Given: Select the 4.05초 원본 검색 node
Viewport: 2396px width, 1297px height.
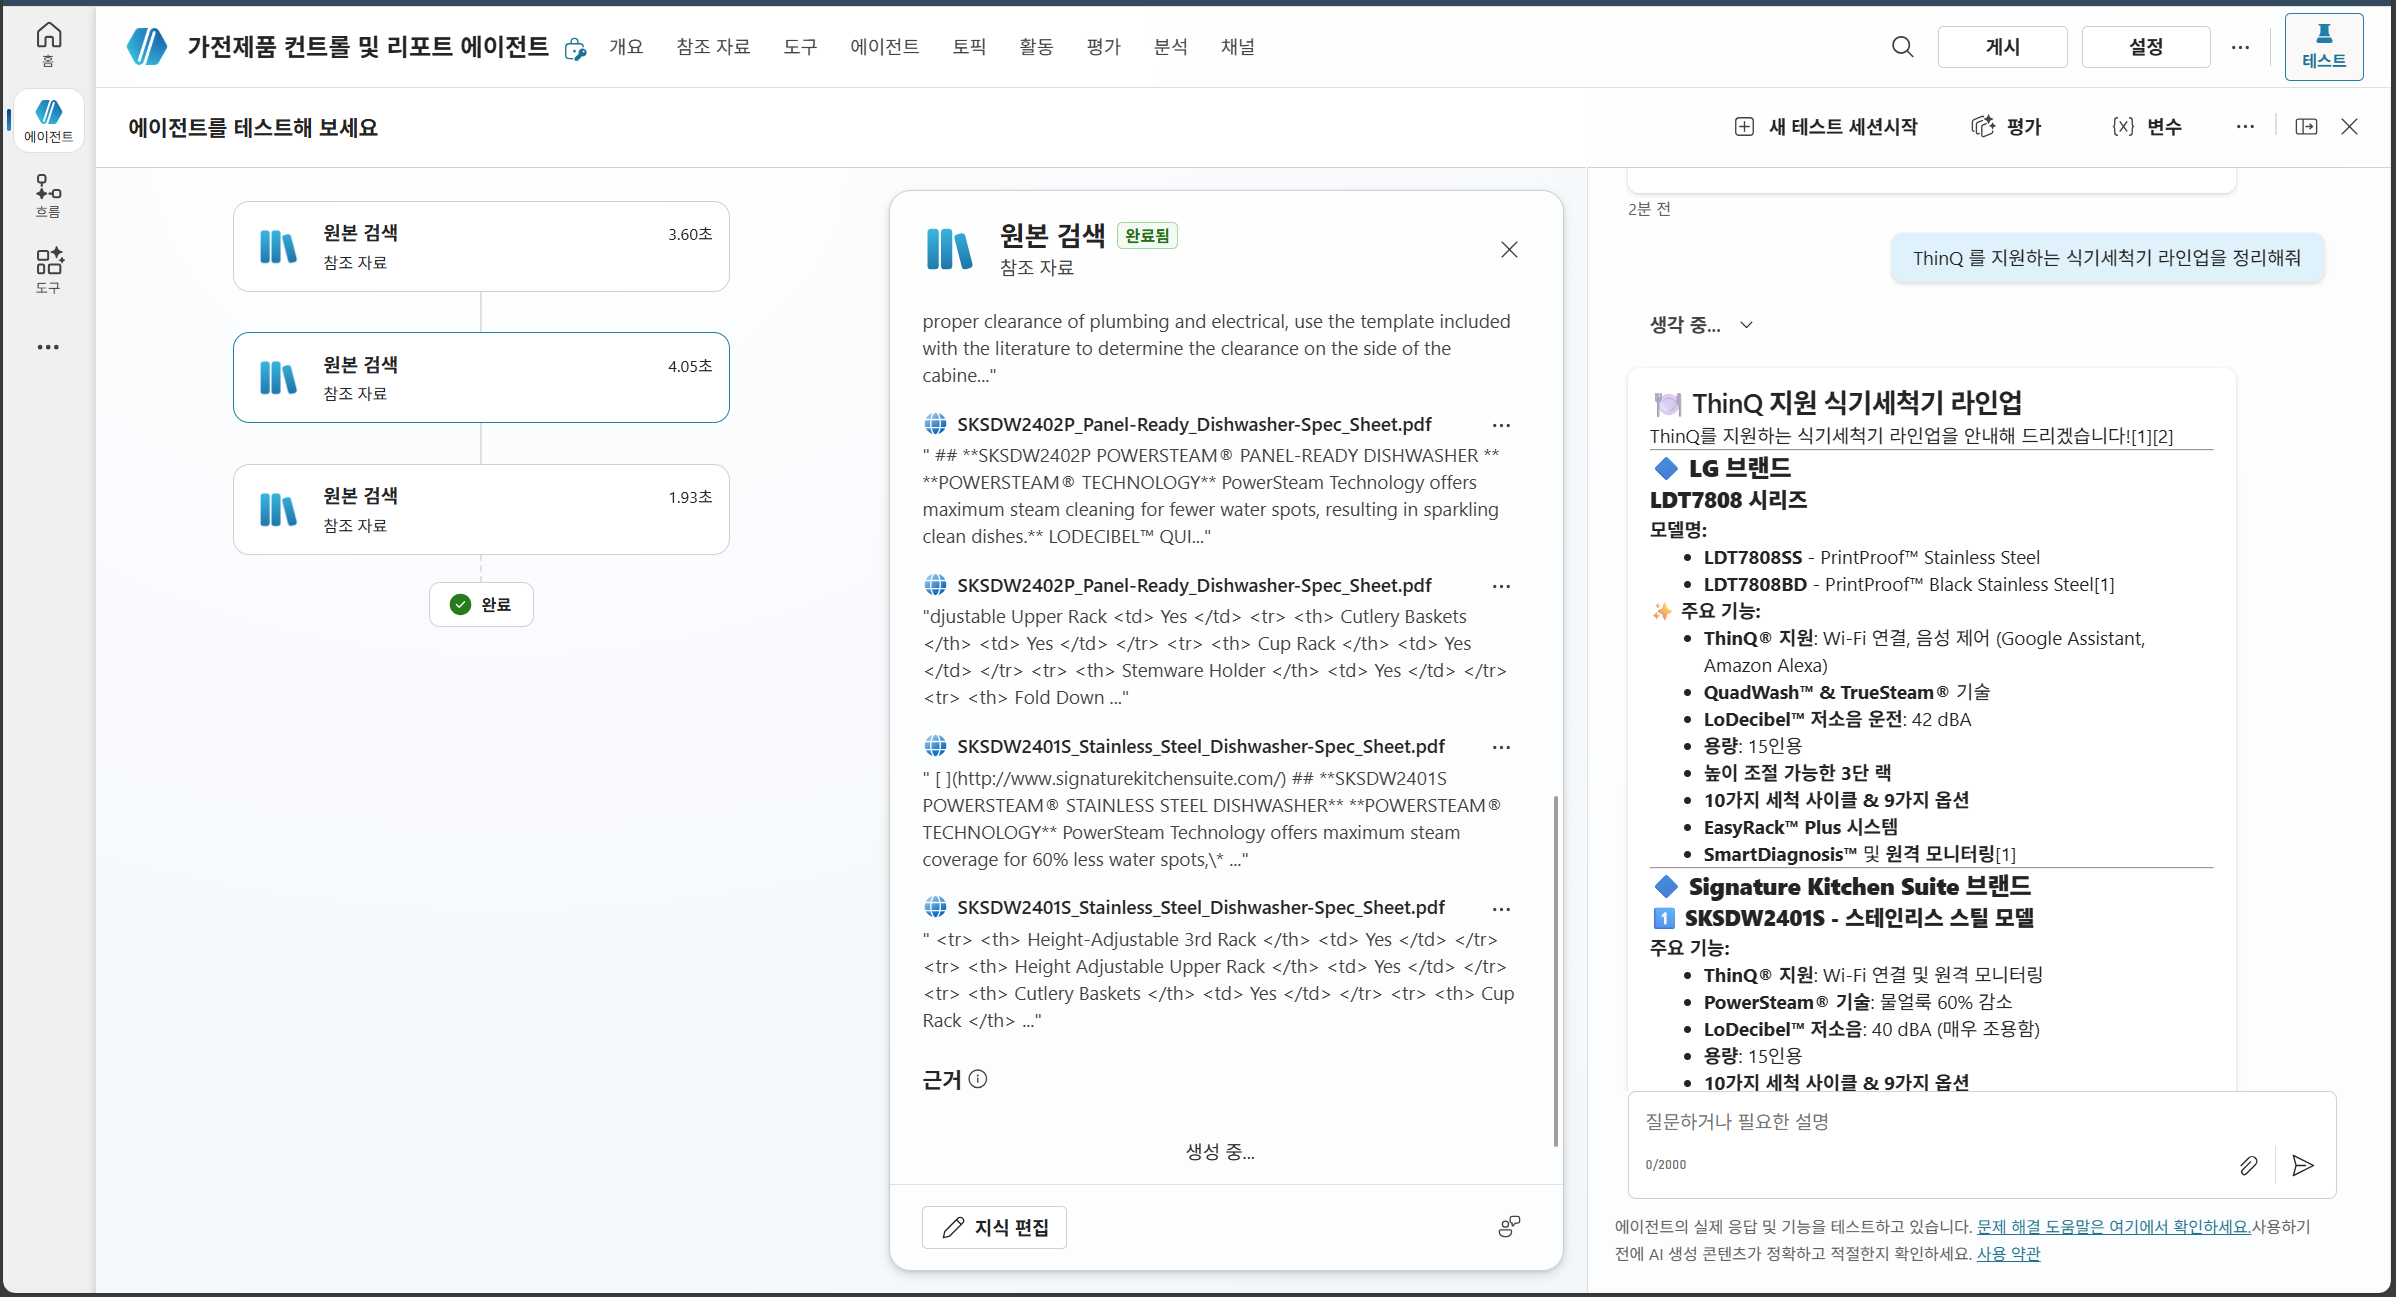Looking at the screenshot, I should [x=481, y=378].
